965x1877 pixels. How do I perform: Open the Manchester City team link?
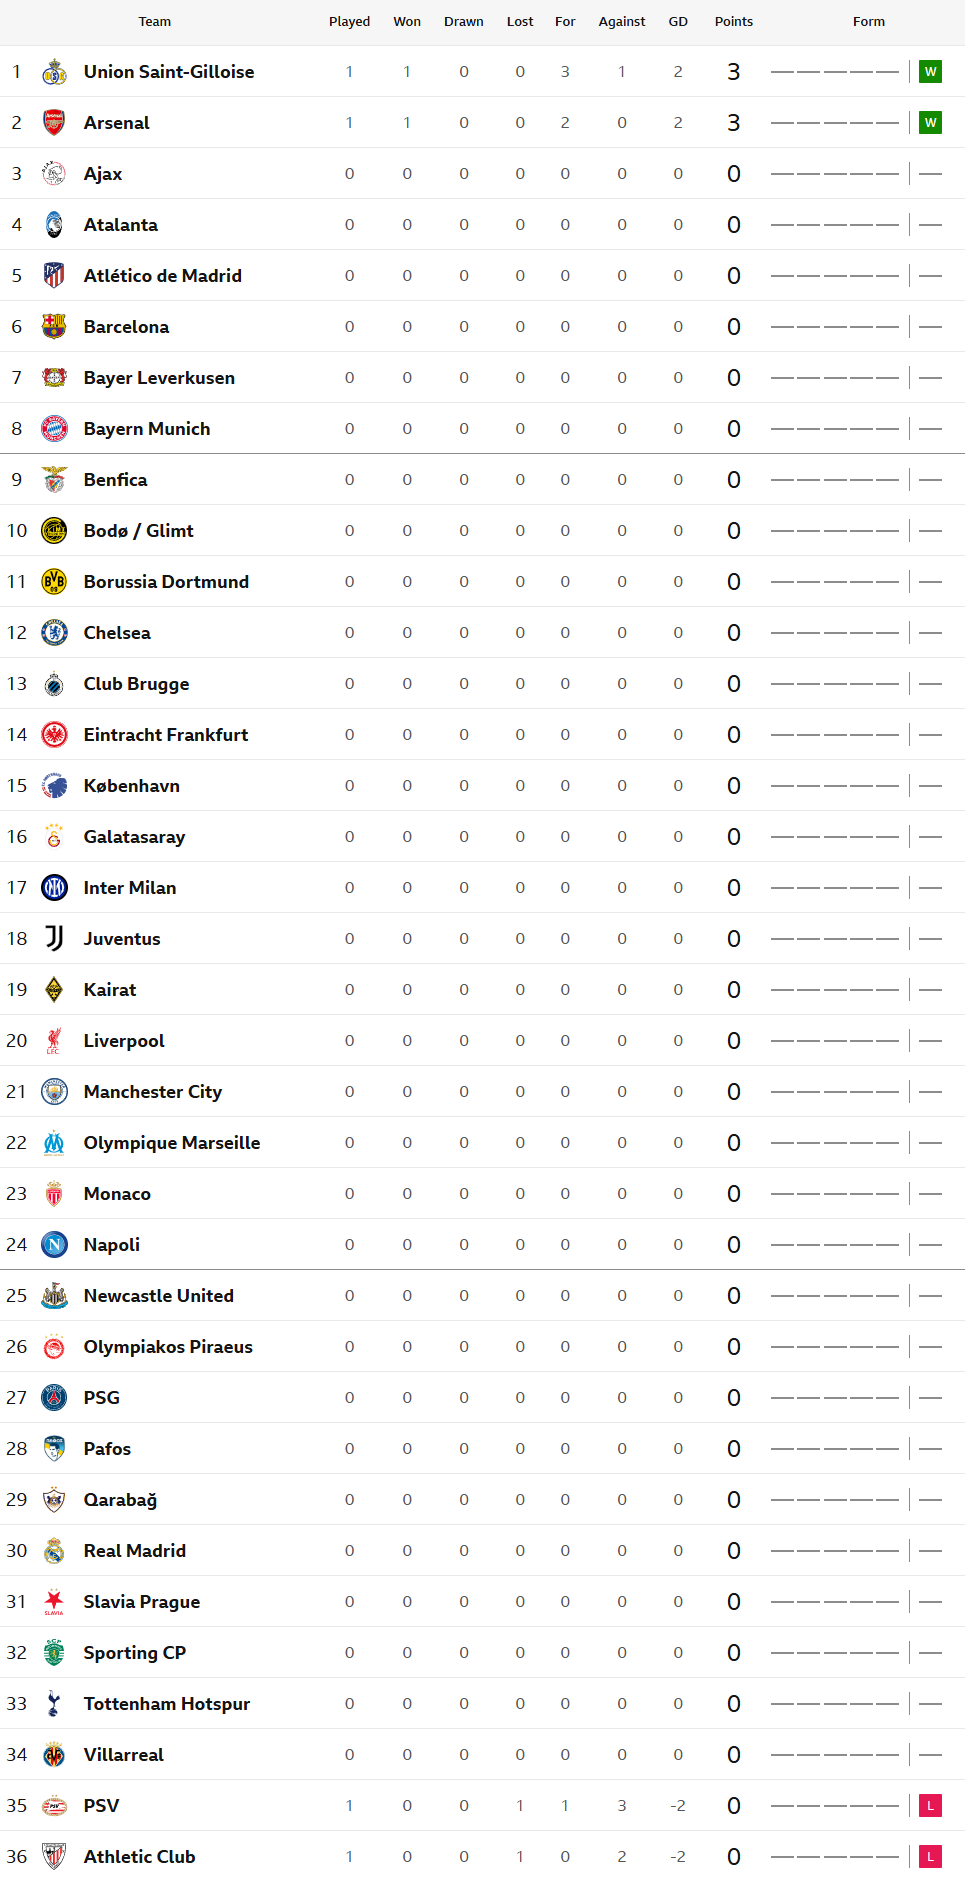[153, 1092]
